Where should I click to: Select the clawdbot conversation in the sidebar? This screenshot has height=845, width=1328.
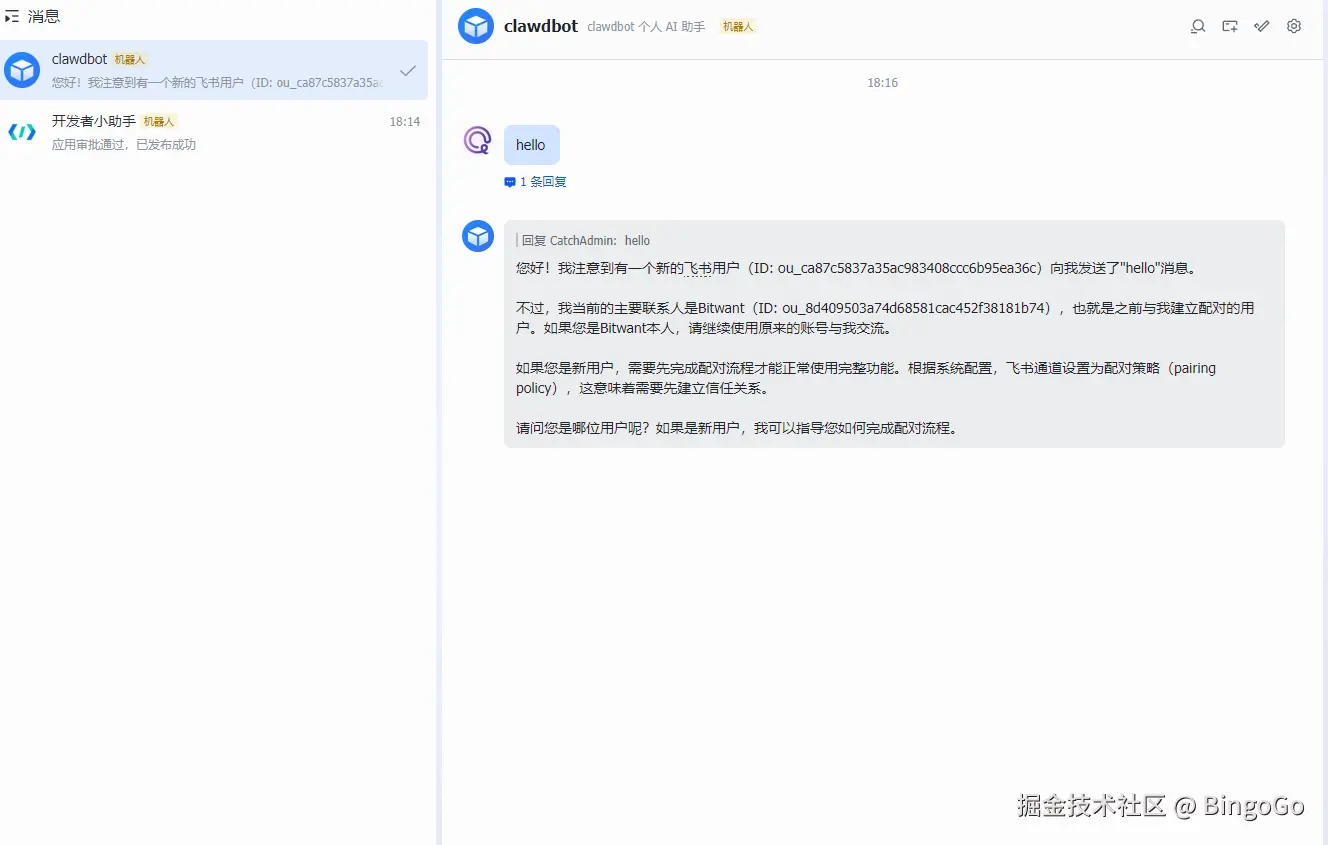click(213, 70)
